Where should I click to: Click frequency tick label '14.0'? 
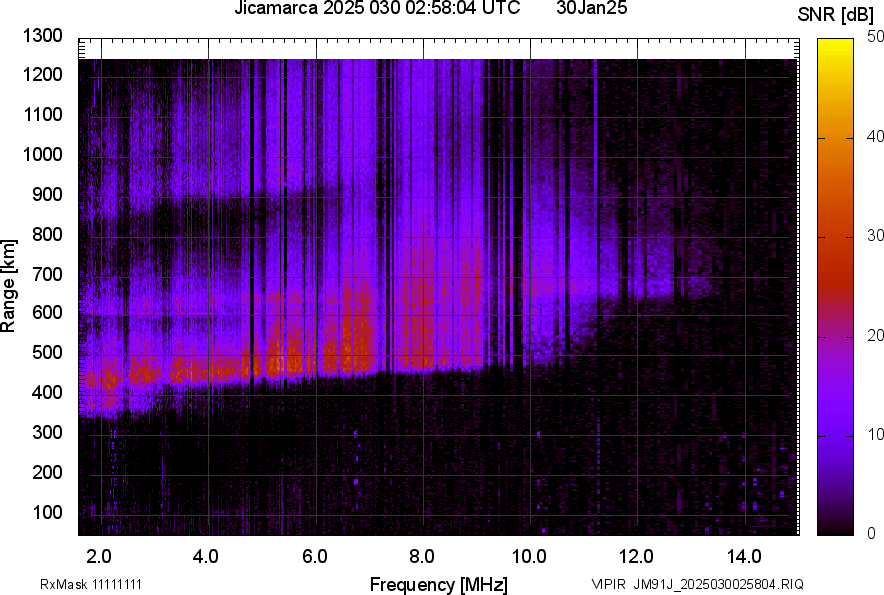(744, 557)
